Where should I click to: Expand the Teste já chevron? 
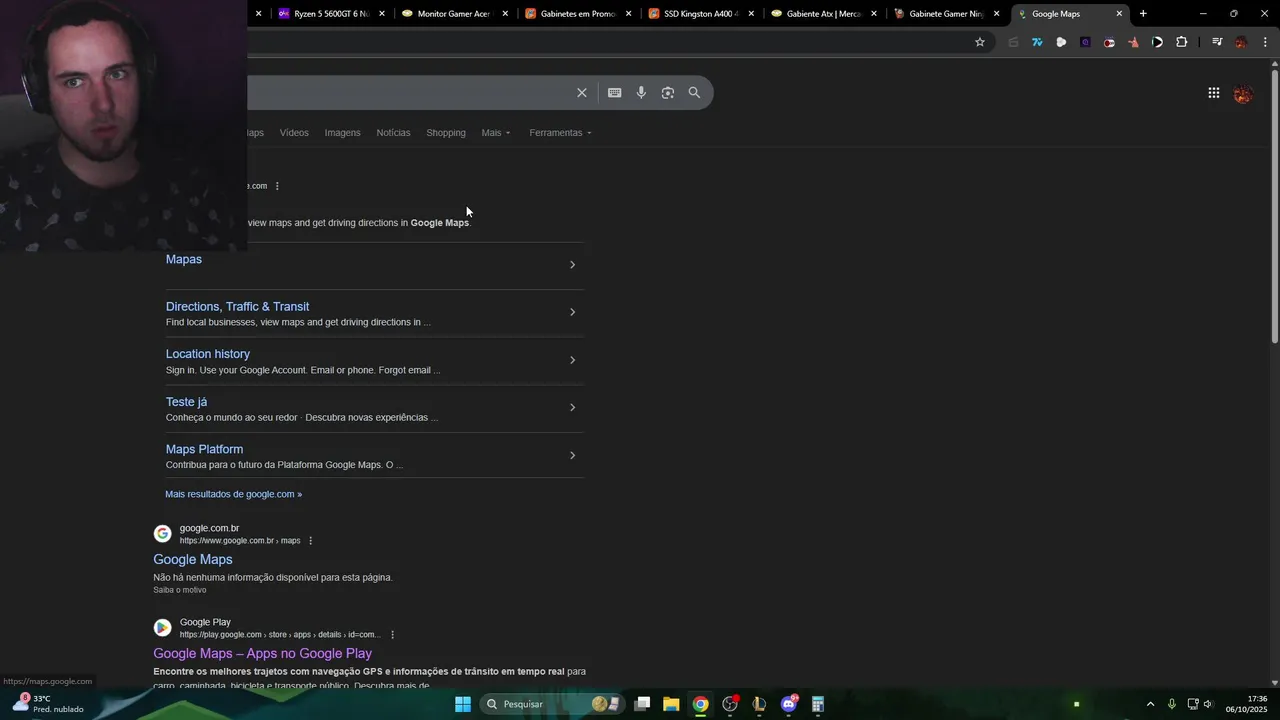pyautogui.click(x=572, y=407)
